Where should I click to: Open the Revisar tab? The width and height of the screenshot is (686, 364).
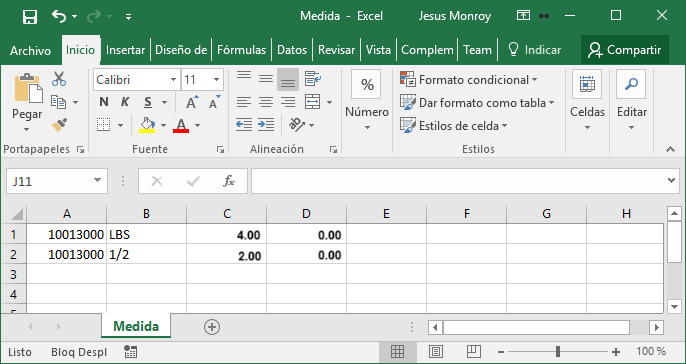pyautogui.click(x=336, y=50)
